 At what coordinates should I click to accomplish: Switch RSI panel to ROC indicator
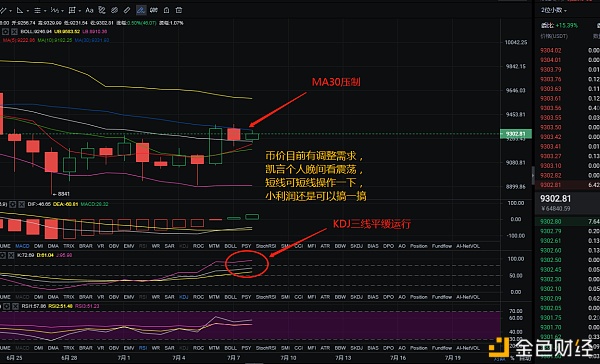[198, 348]
